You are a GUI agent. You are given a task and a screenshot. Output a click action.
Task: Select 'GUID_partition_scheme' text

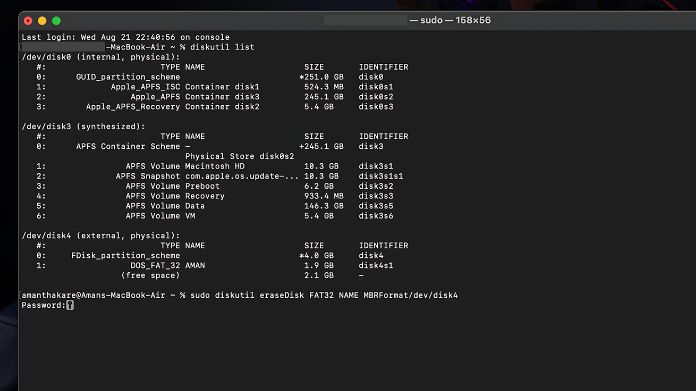tap(128, 77)
